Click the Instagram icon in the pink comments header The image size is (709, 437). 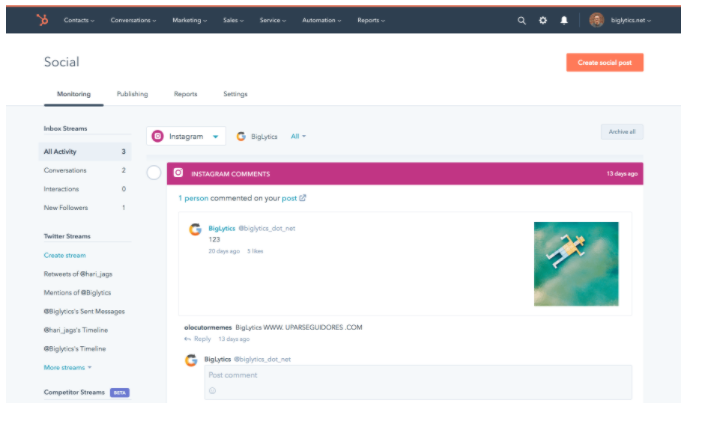(178, 173)
